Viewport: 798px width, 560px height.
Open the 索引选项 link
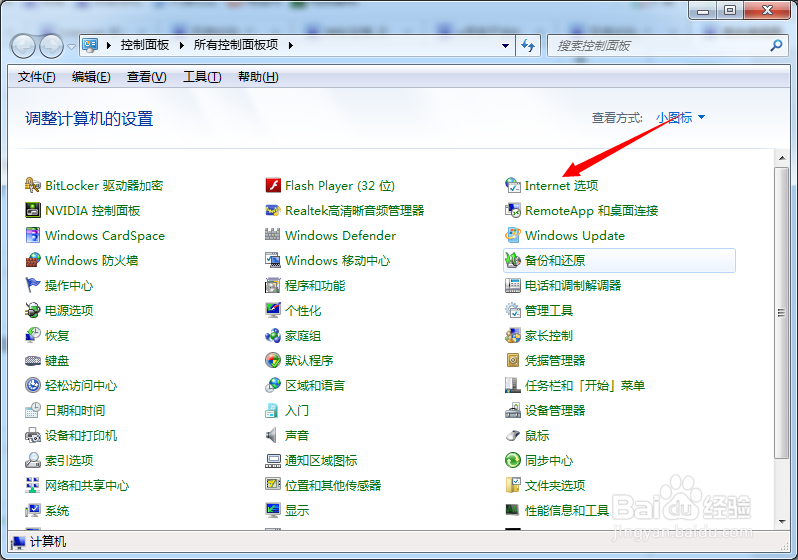coord(69,460)
